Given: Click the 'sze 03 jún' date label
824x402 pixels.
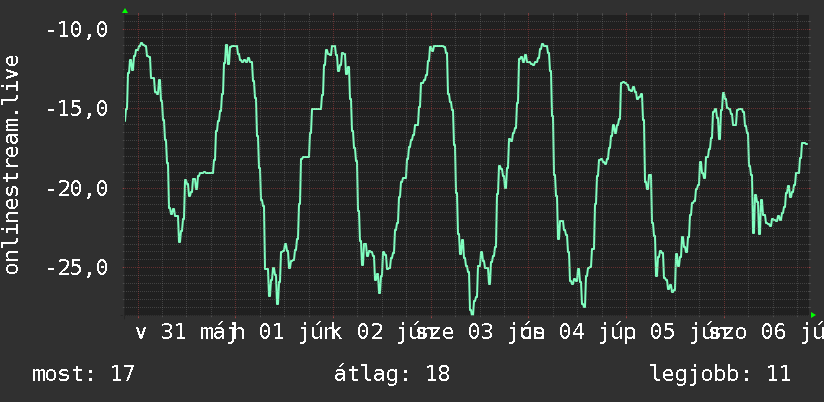Looking at the screenshot, I should pyautogui.click(x=481, y=333).
